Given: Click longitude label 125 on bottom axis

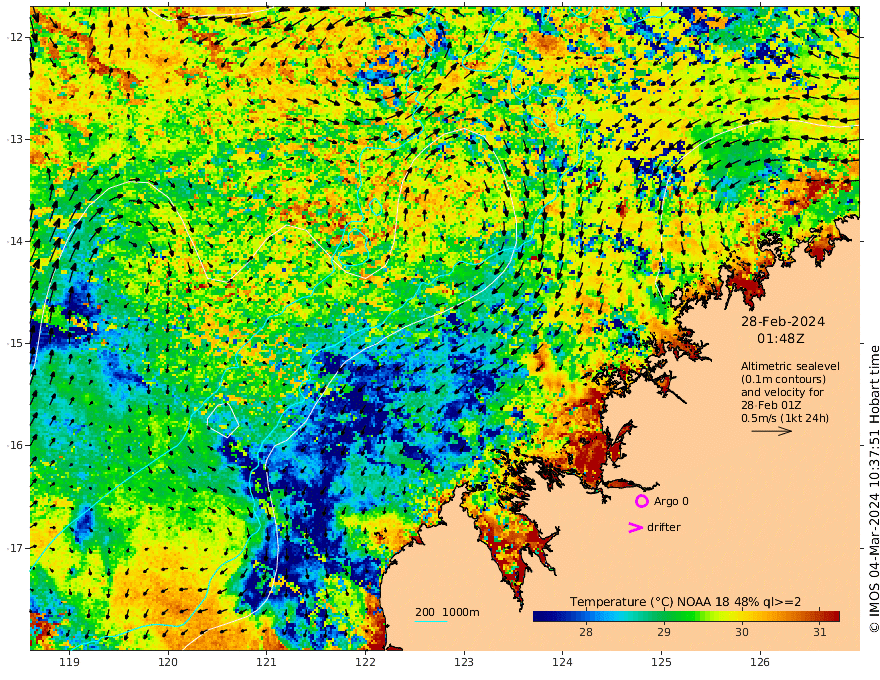Looking at the screenshot, I should coord(662,662).
